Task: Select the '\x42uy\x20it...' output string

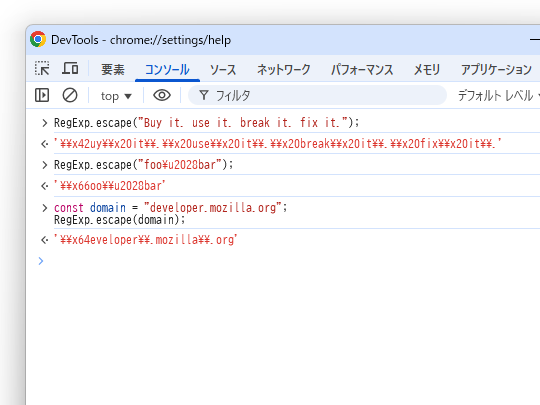Action: coord(278,144)
